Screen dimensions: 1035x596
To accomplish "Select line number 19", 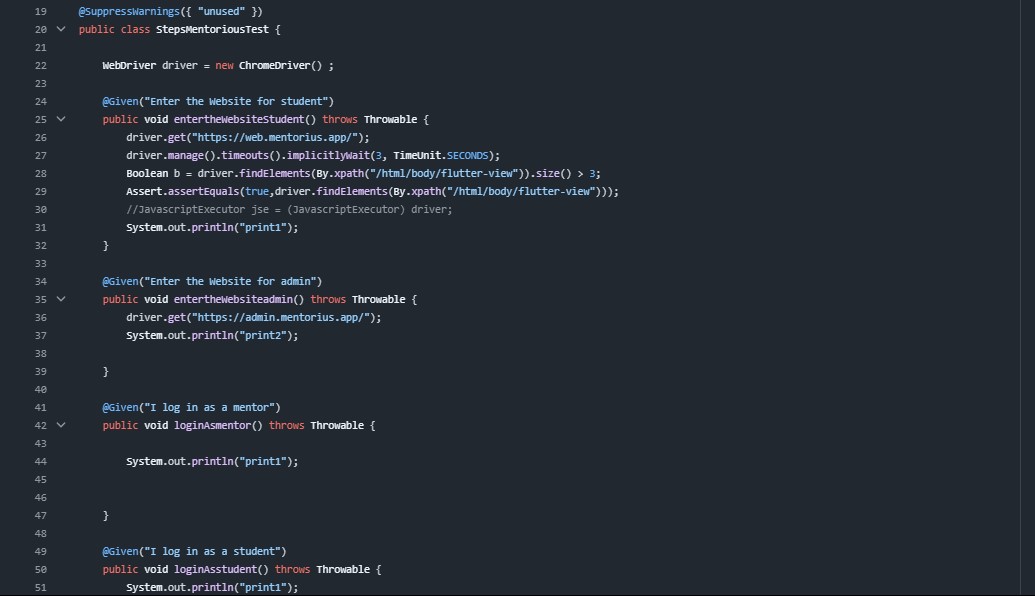I will coord(40,11).
